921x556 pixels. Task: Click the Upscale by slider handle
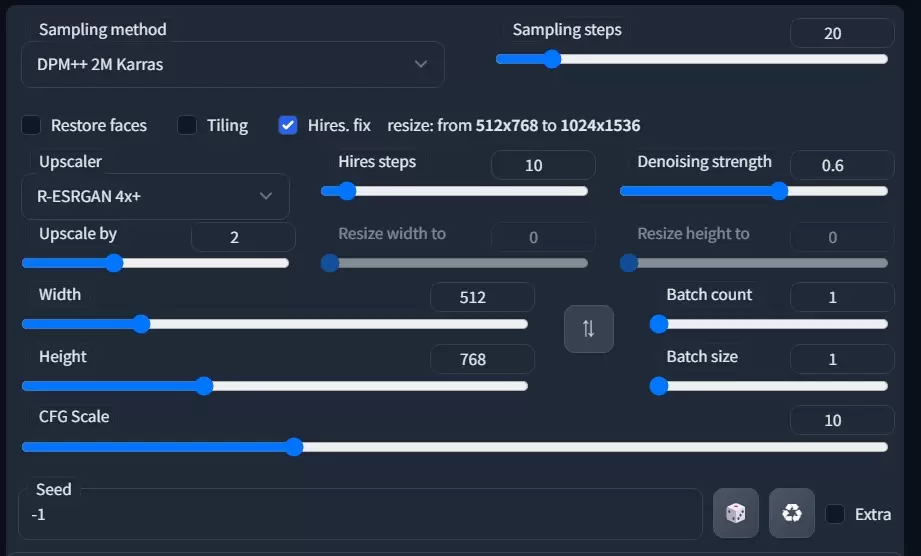pos(114,263)
